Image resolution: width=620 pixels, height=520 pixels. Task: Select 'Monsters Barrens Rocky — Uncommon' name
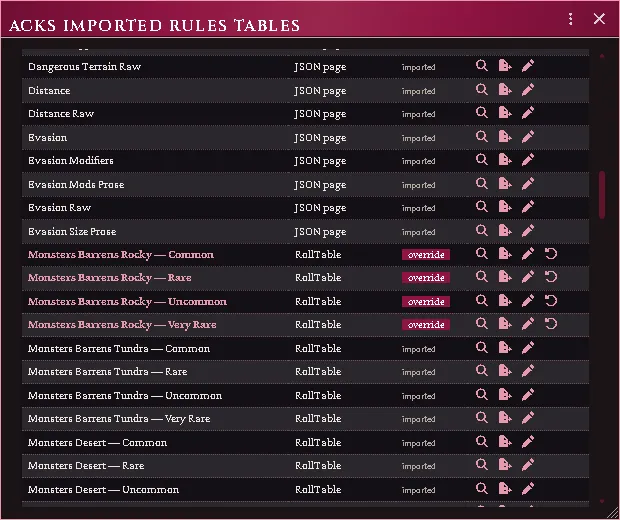127,302
